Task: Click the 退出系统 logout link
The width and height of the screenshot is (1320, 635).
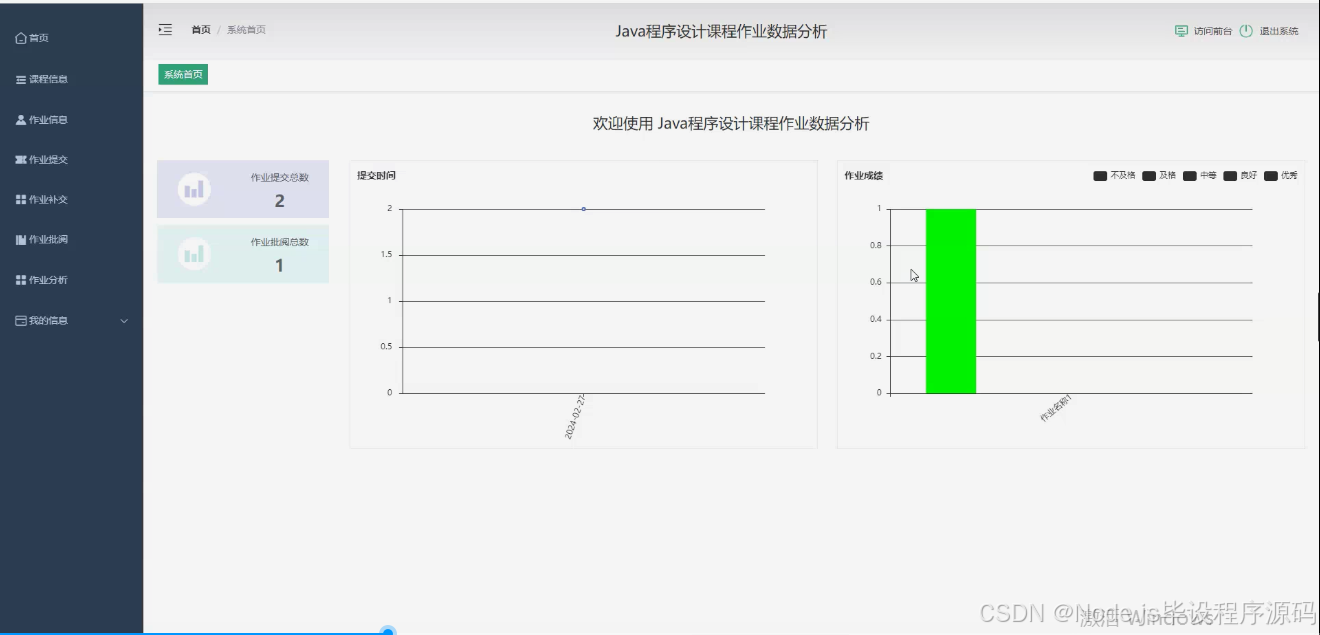Action: pos(1281,30)
